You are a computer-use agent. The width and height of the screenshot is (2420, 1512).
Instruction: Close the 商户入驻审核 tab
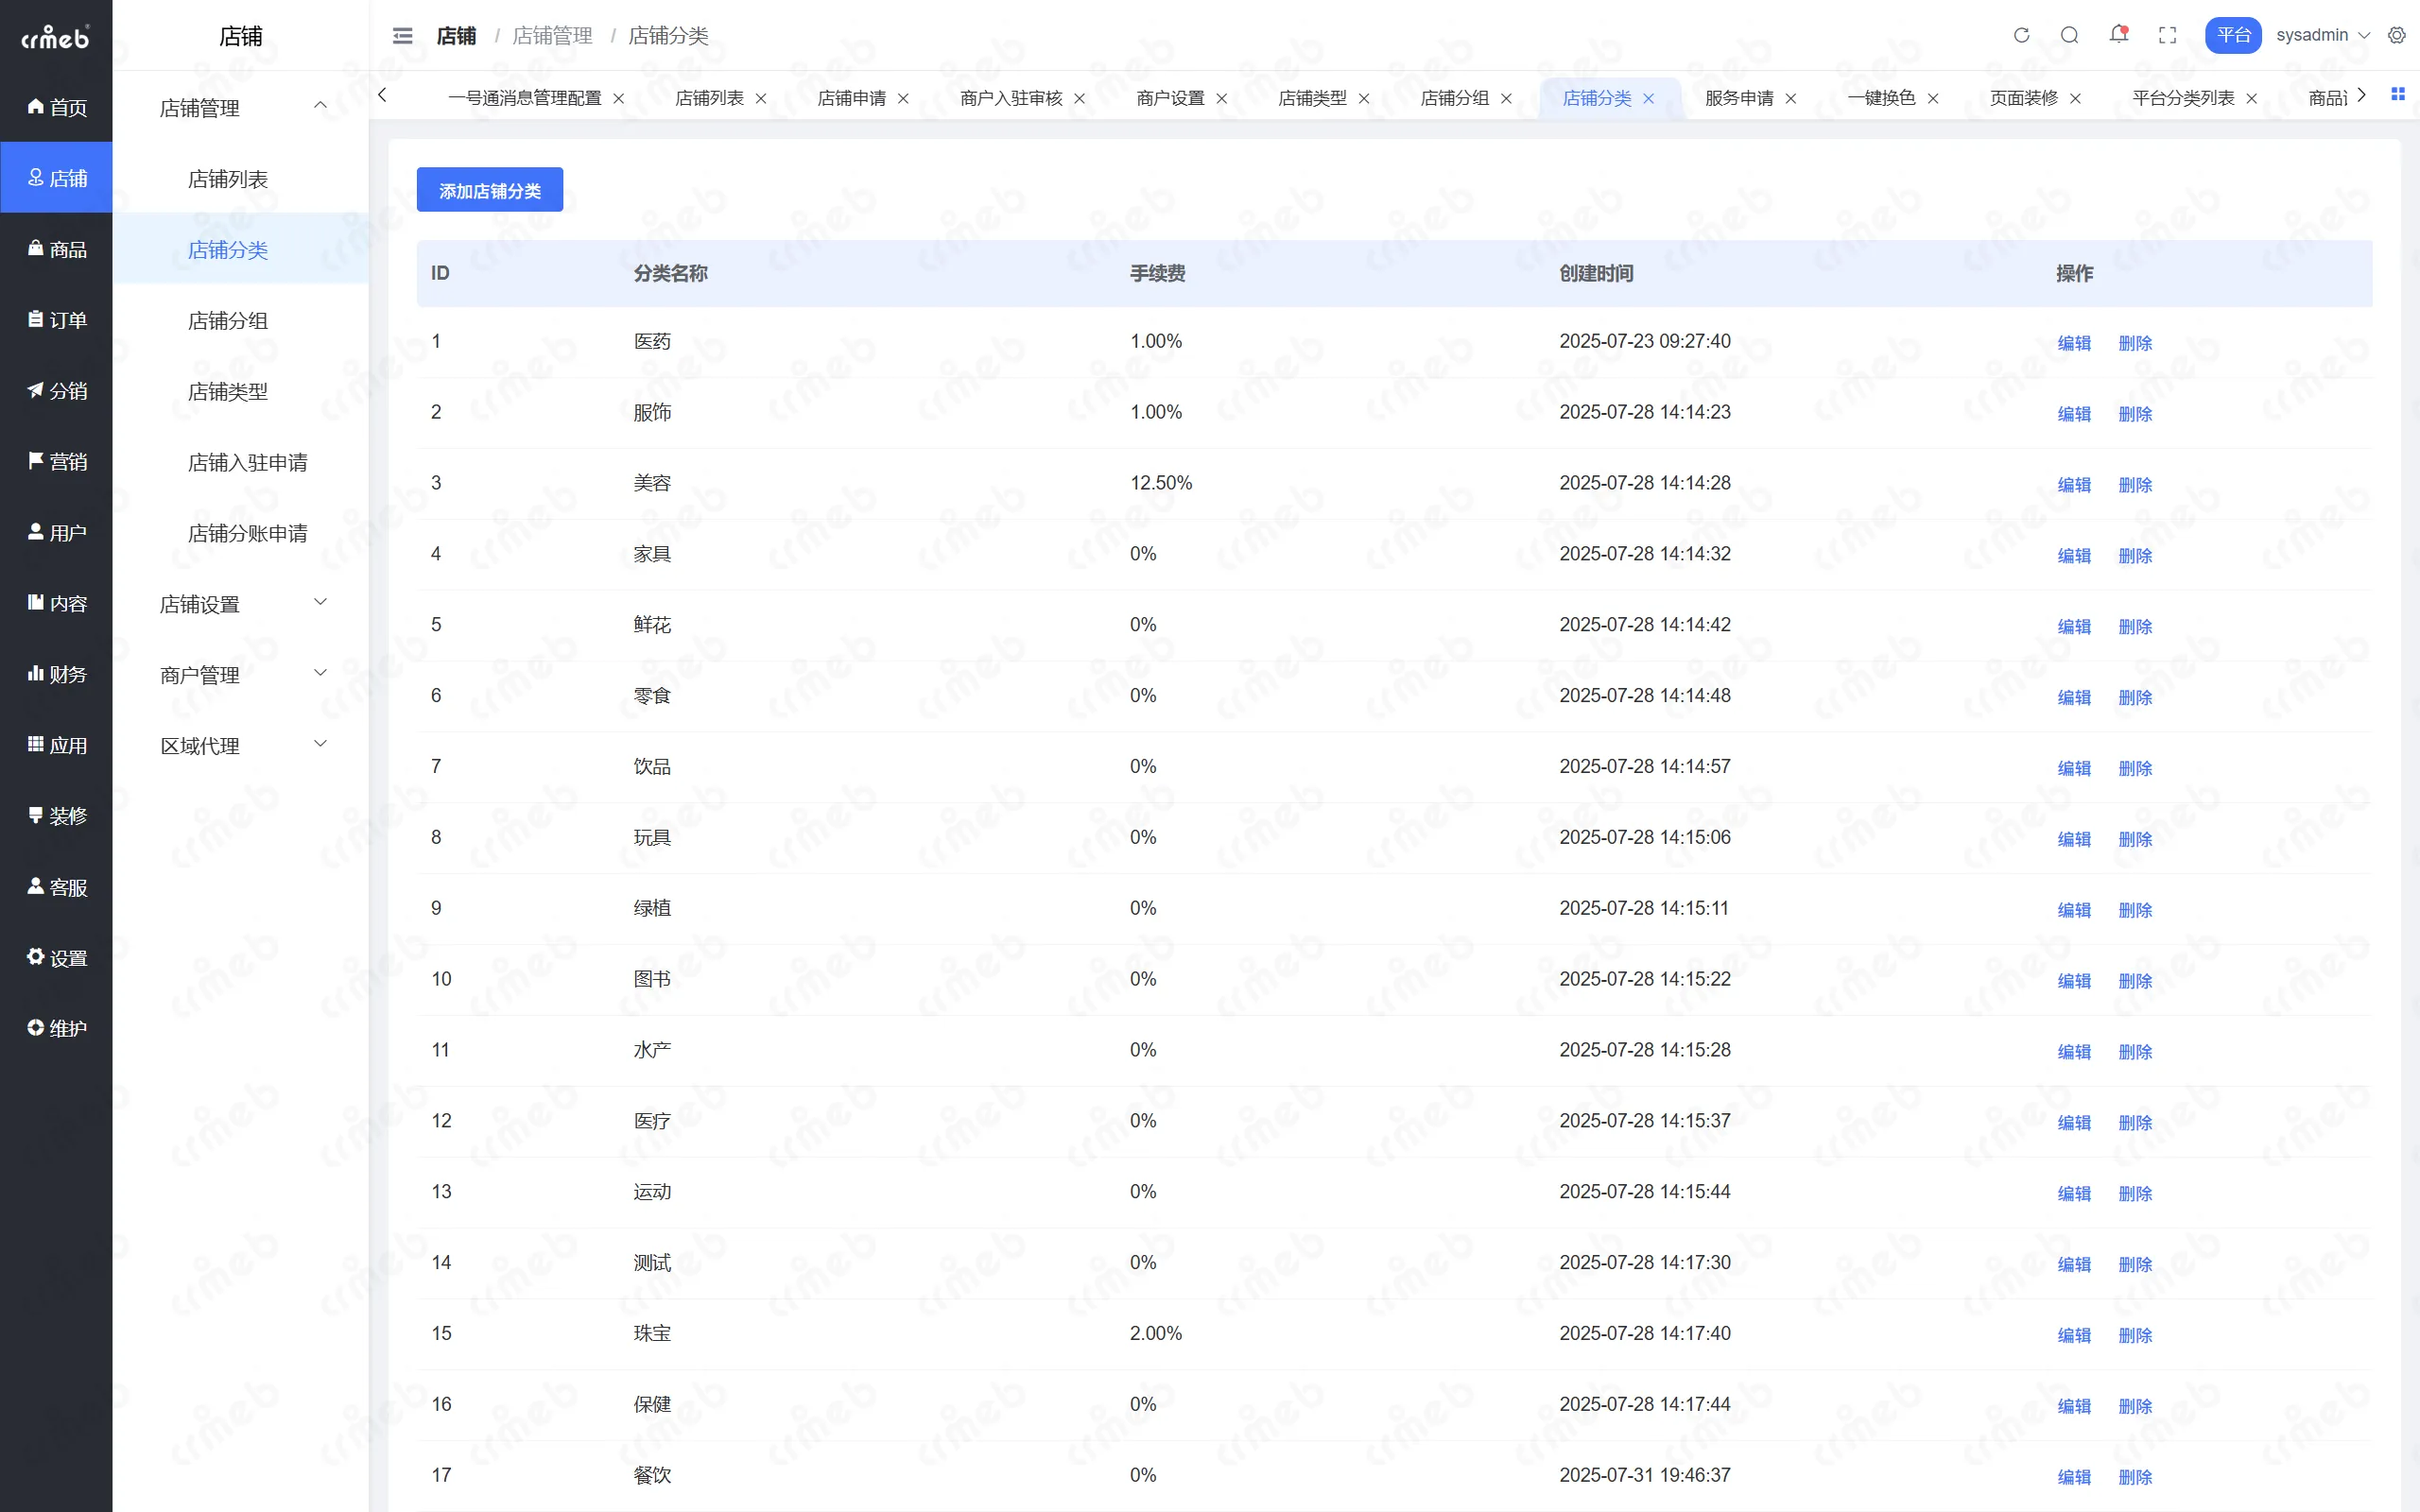(x=1080, y=98)
